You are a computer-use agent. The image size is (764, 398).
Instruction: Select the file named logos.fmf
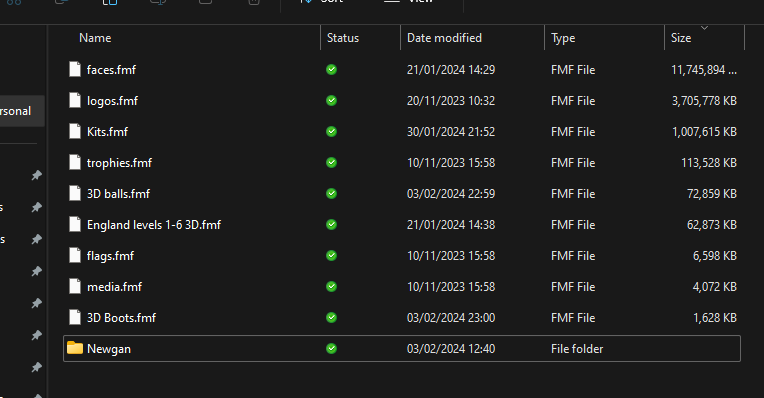click(112, 101)
